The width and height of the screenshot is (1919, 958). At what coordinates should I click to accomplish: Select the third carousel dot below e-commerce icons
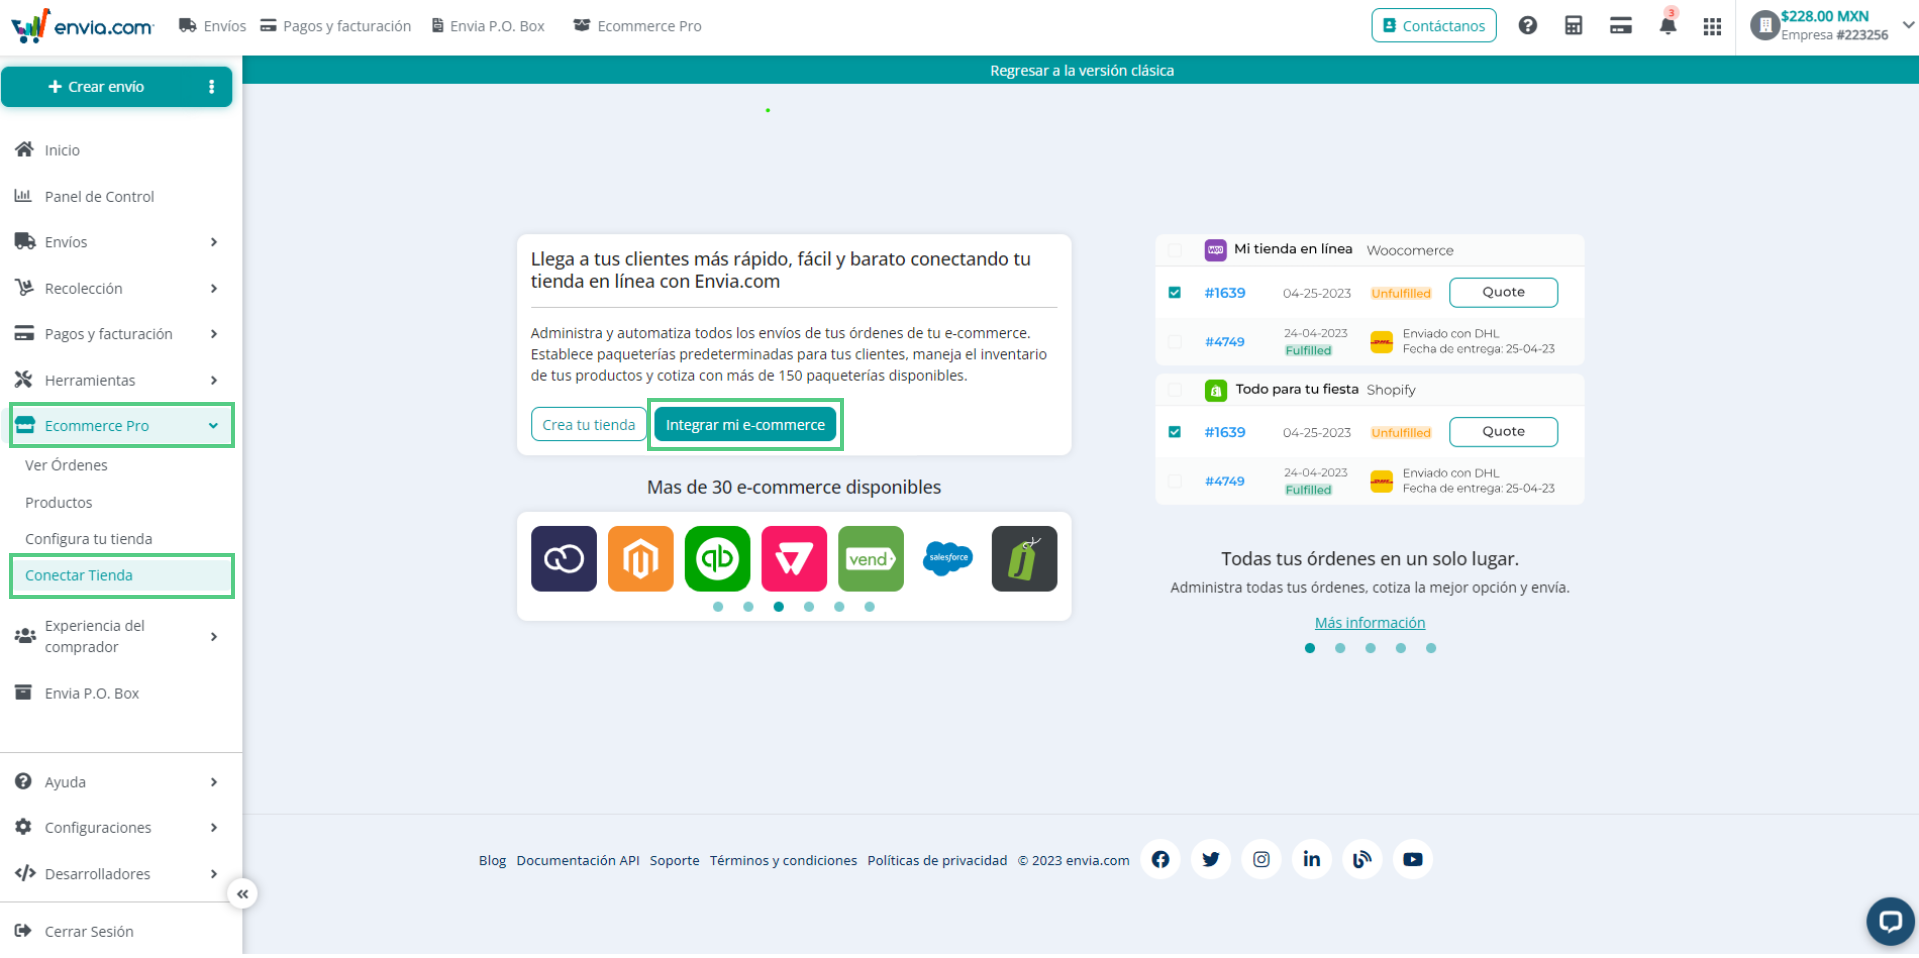click(x=779, y=607)
